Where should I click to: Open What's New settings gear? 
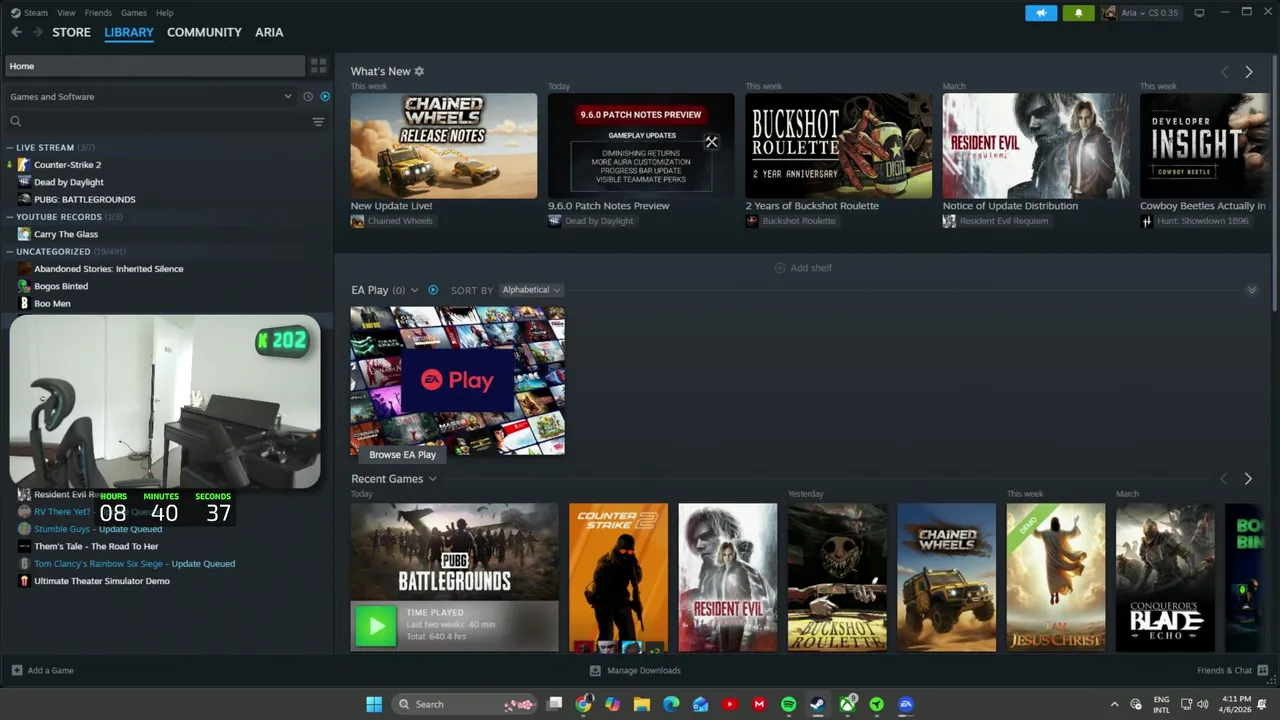pyautogui.click(x=419, y=72)
